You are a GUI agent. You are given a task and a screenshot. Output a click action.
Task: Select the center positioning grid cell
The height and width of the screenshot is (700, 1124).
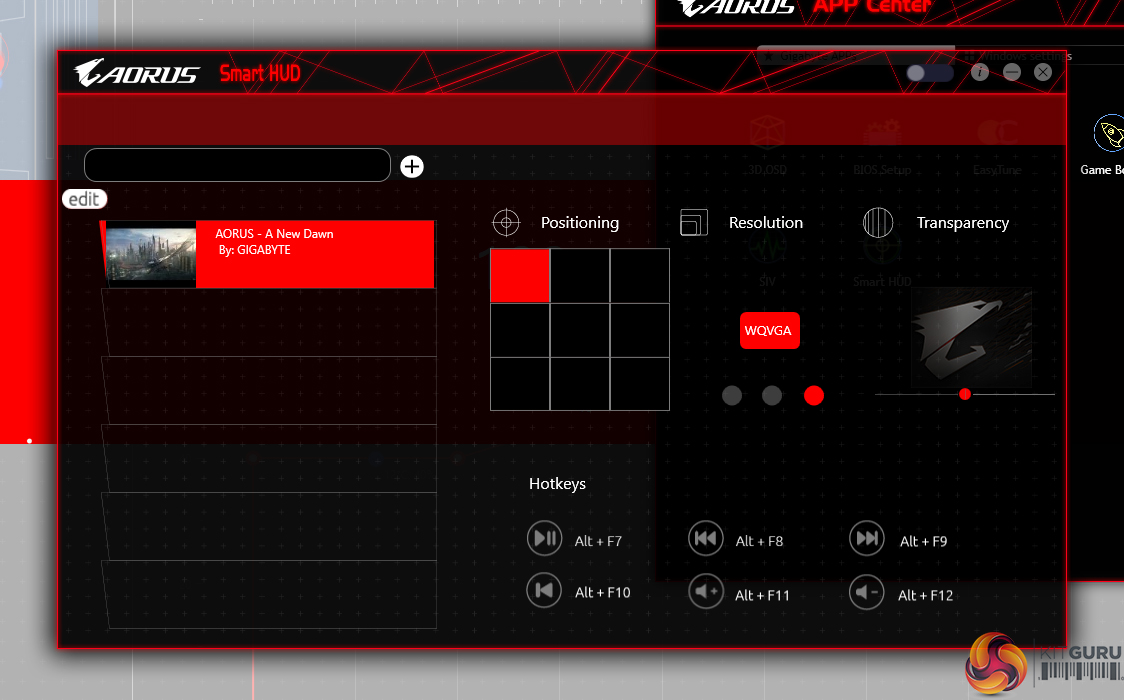tap(580, 330)
